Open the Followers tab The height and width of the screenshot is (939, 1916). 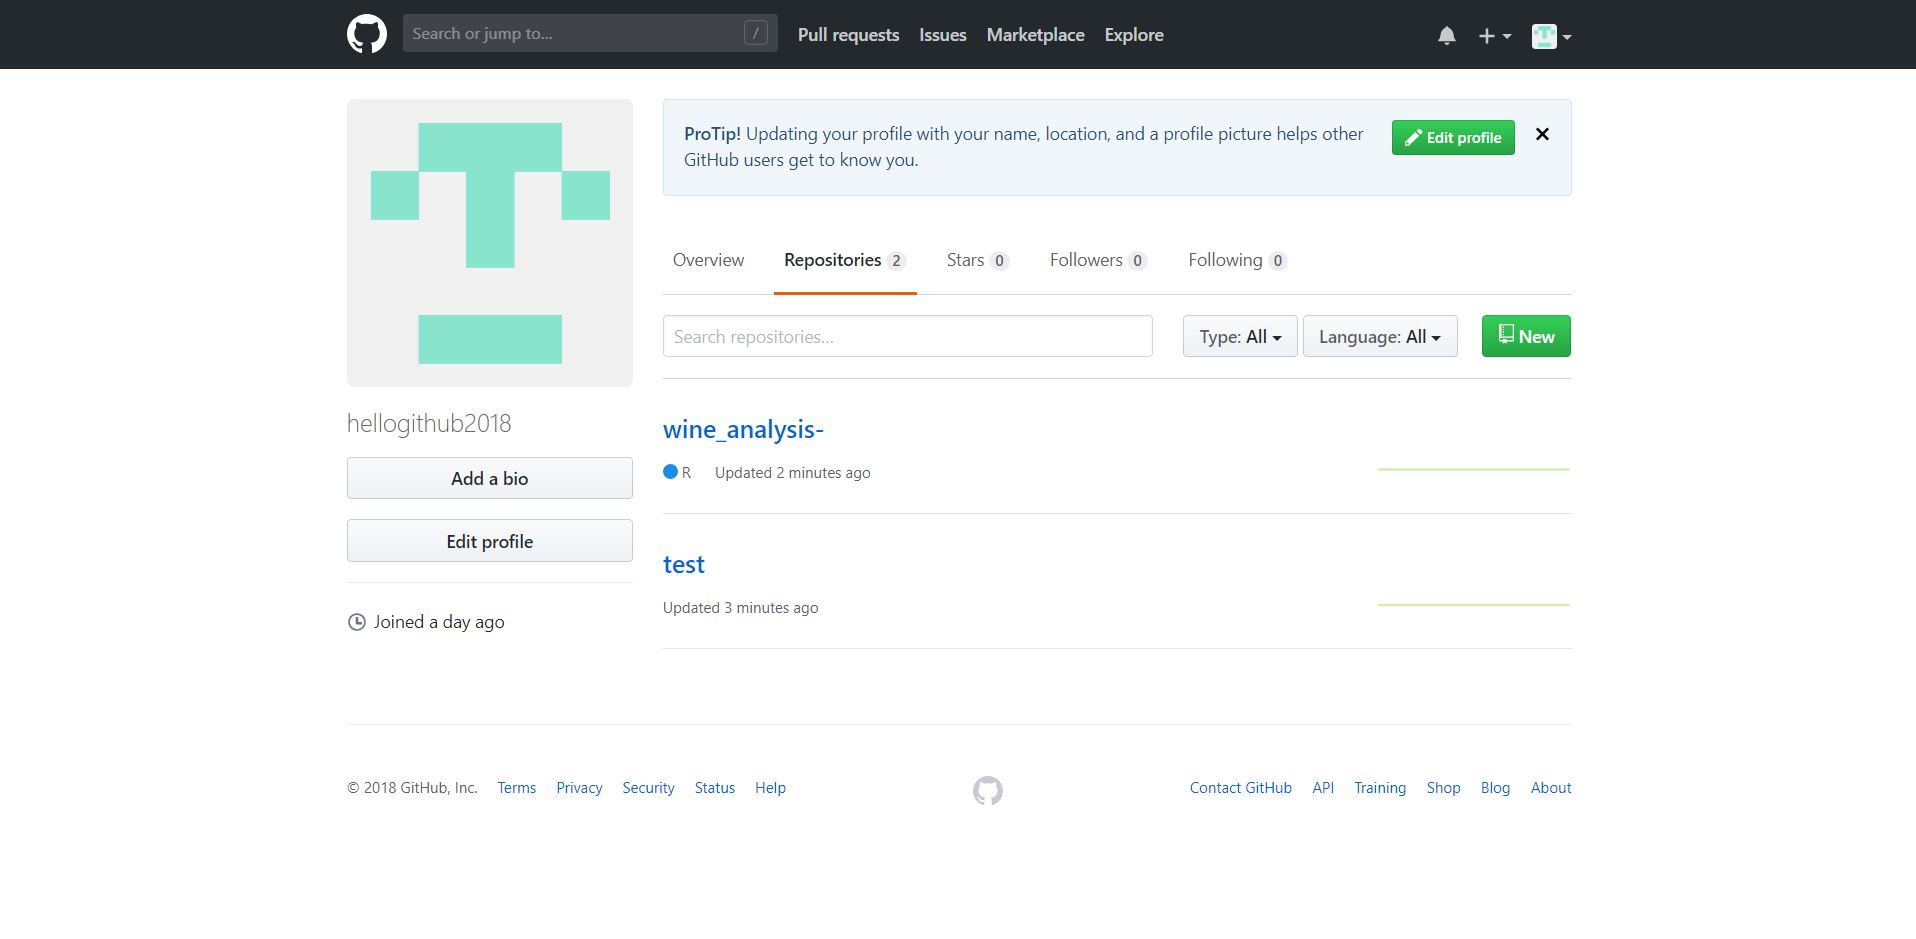pyautogui.click(x=1097, y=260)
